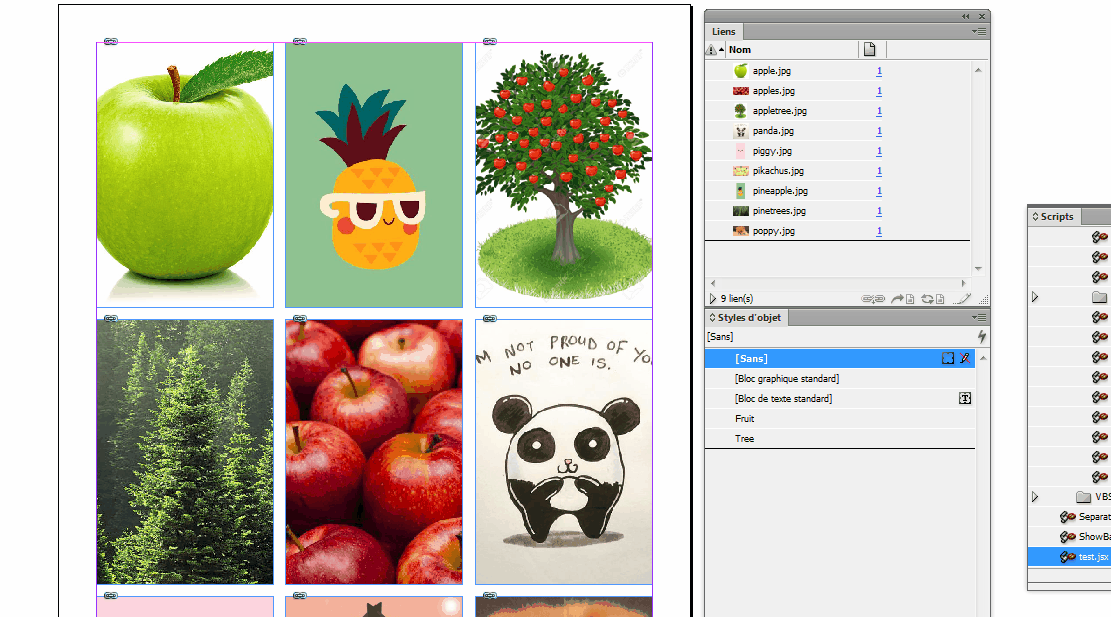Go to page link for panda.jpg
The height and width of the screenshot is (617, 1111).
[x=879, y=131]
